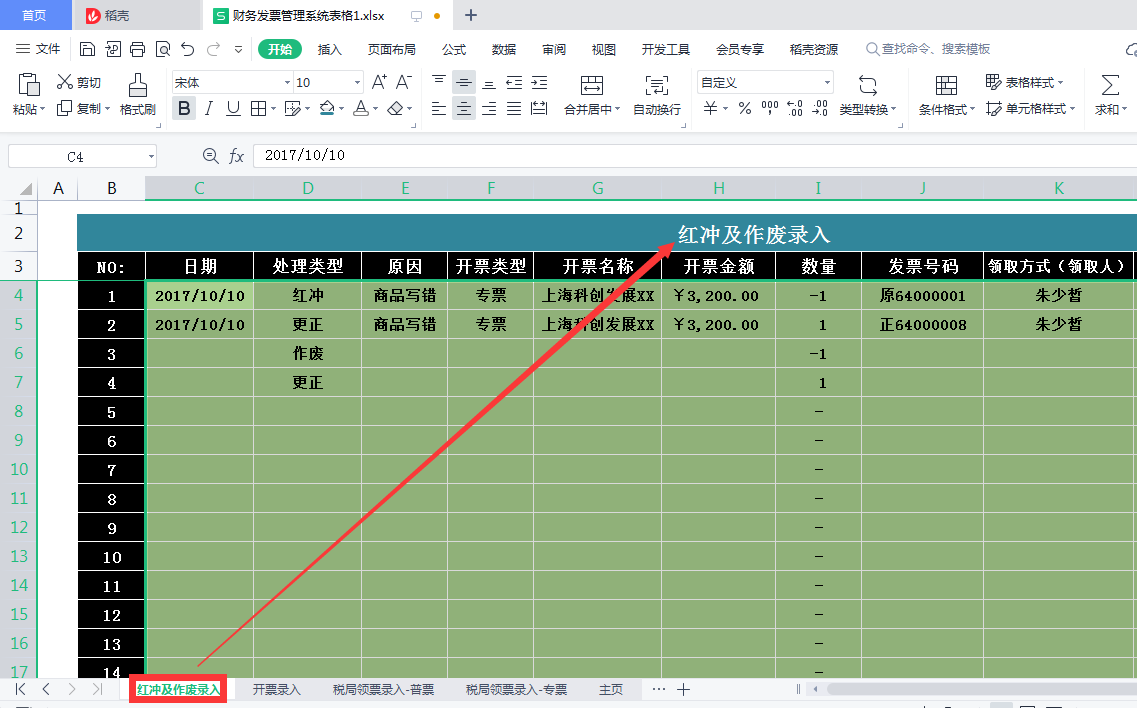Click the Save icon in quick toolbar

[x=87, y=49]
